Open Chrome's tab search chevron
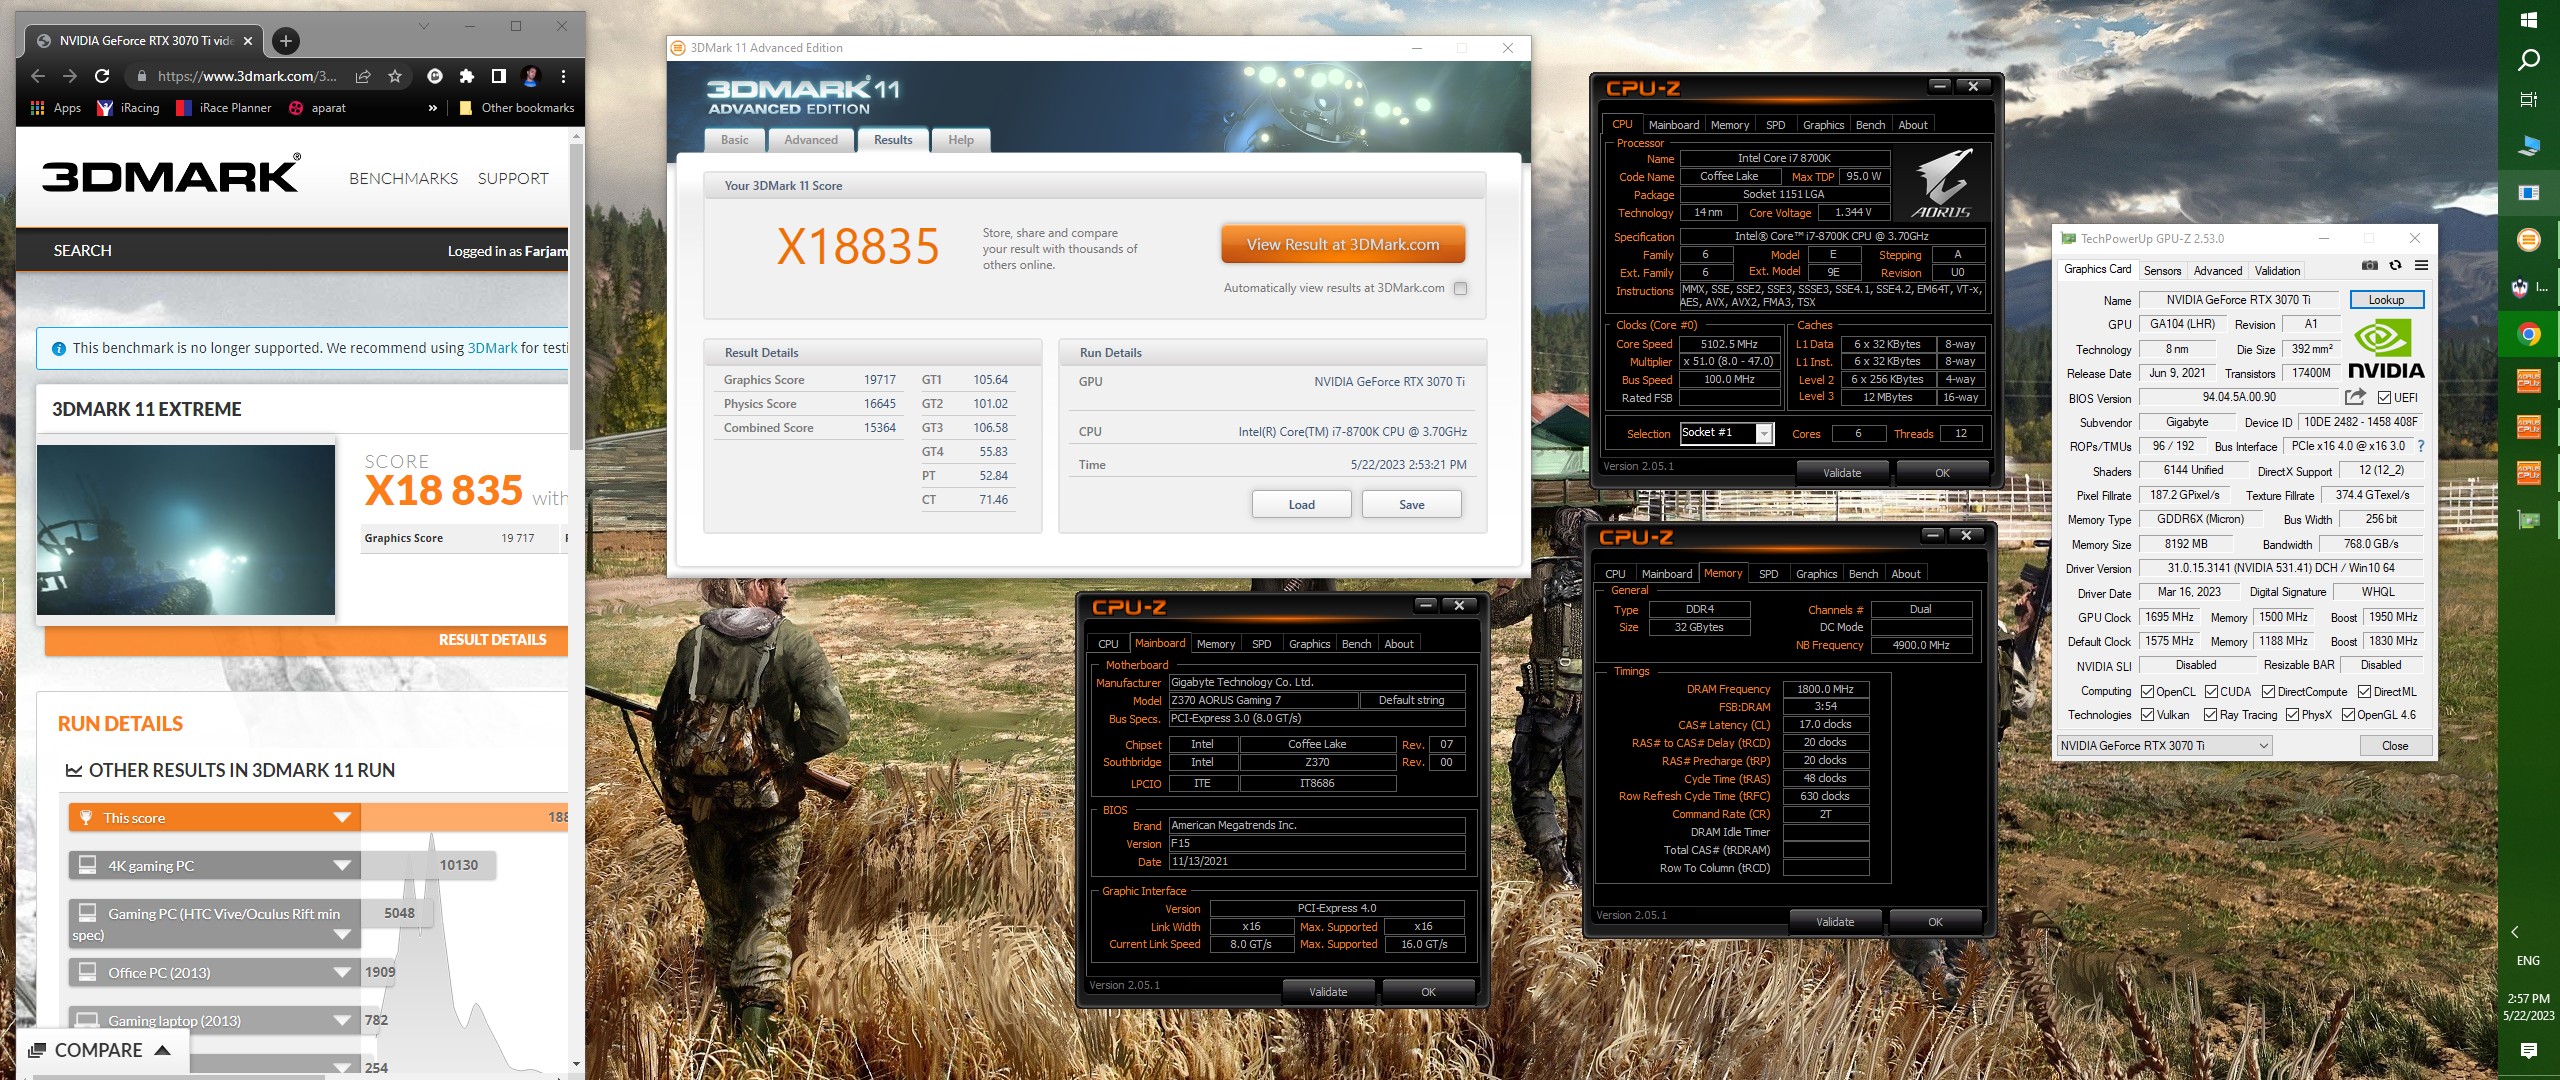2560x1080 pixels. pyautogui.click(x=423, y=26)
